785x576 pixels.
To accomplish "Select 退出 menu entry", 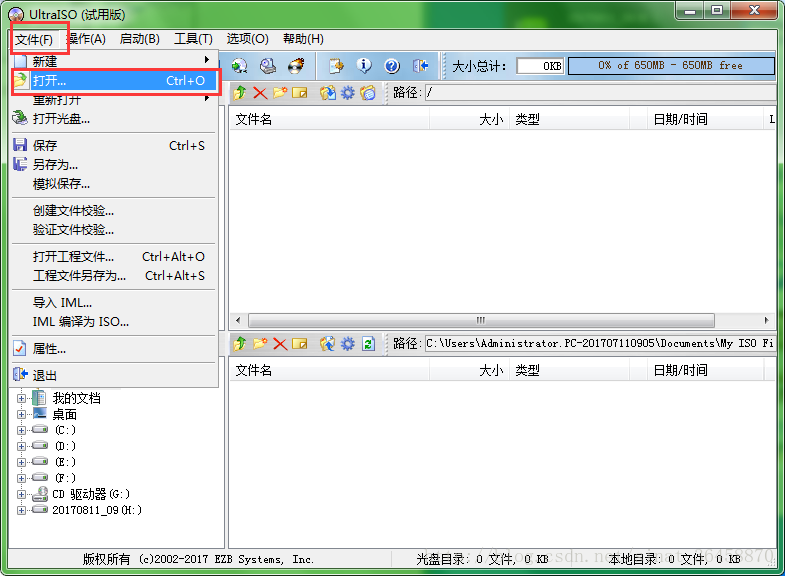I will tap(115, 375).
